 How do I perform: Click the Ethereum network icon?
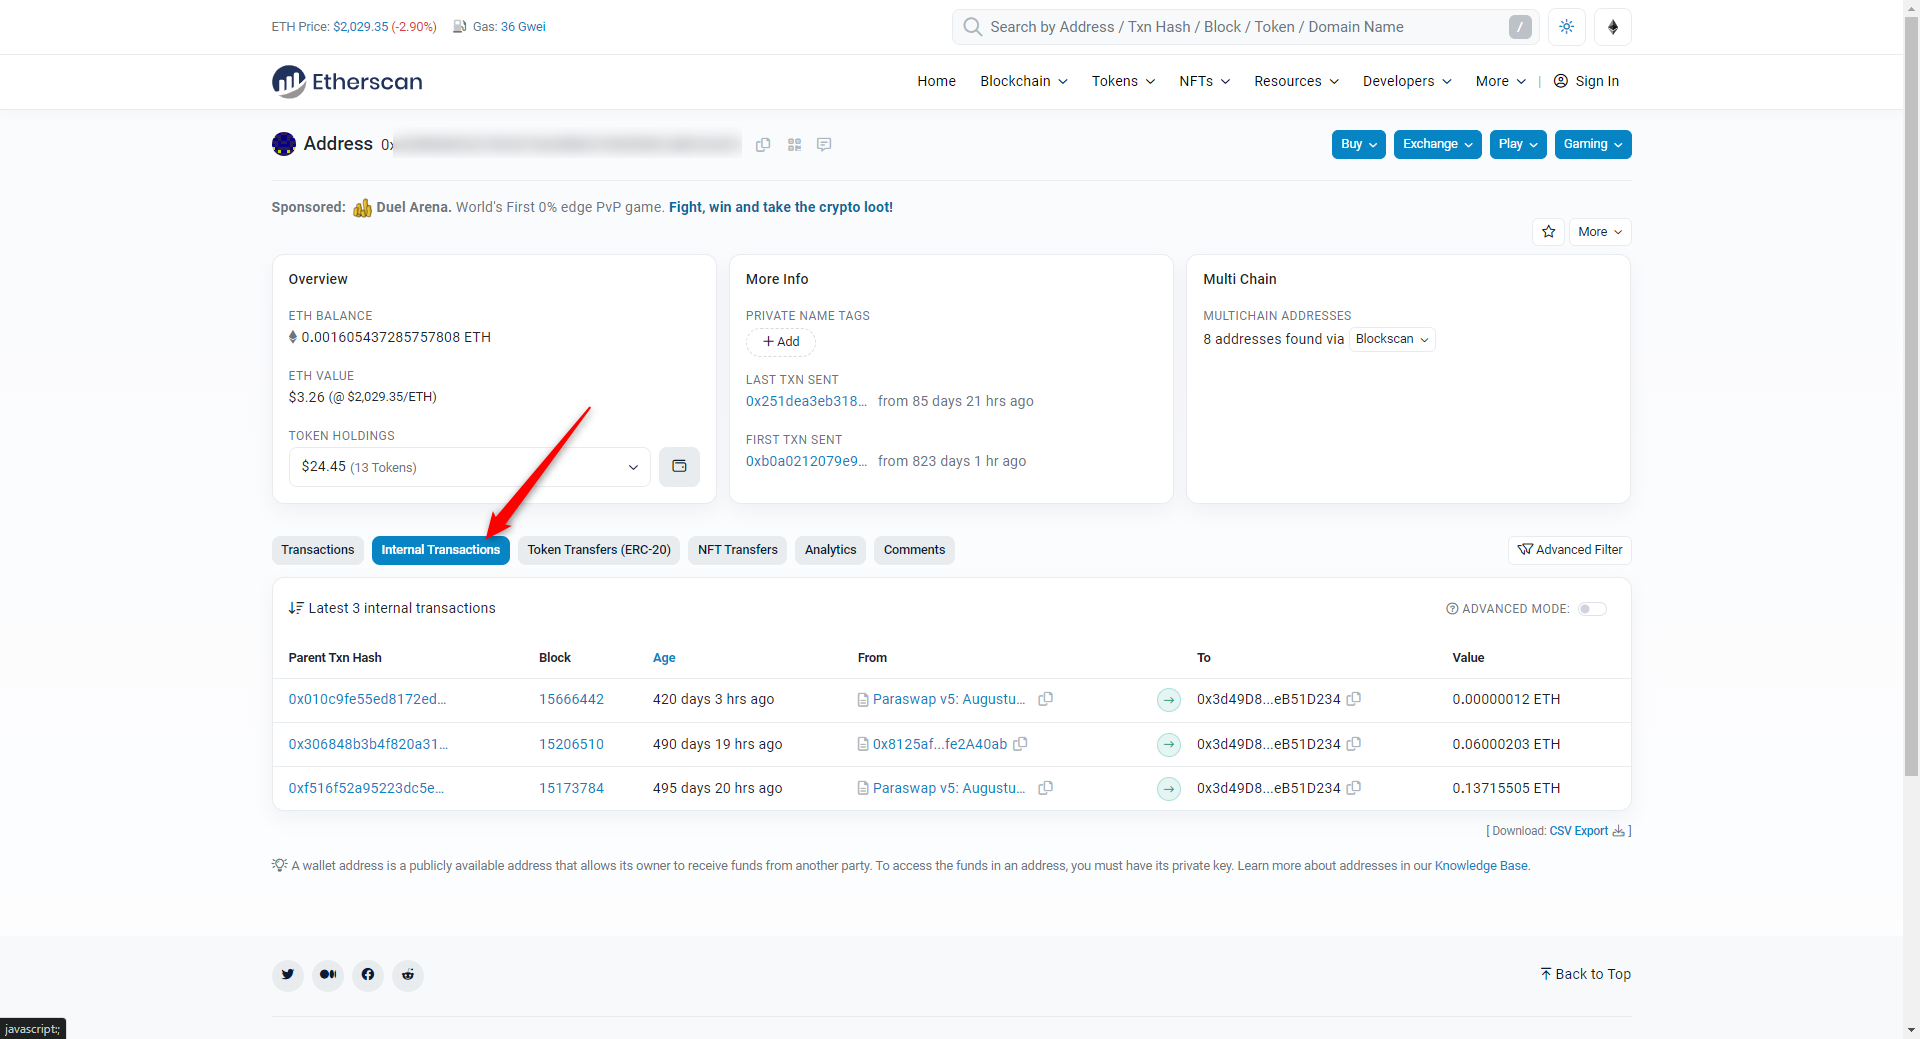[x=1612, y=27]
